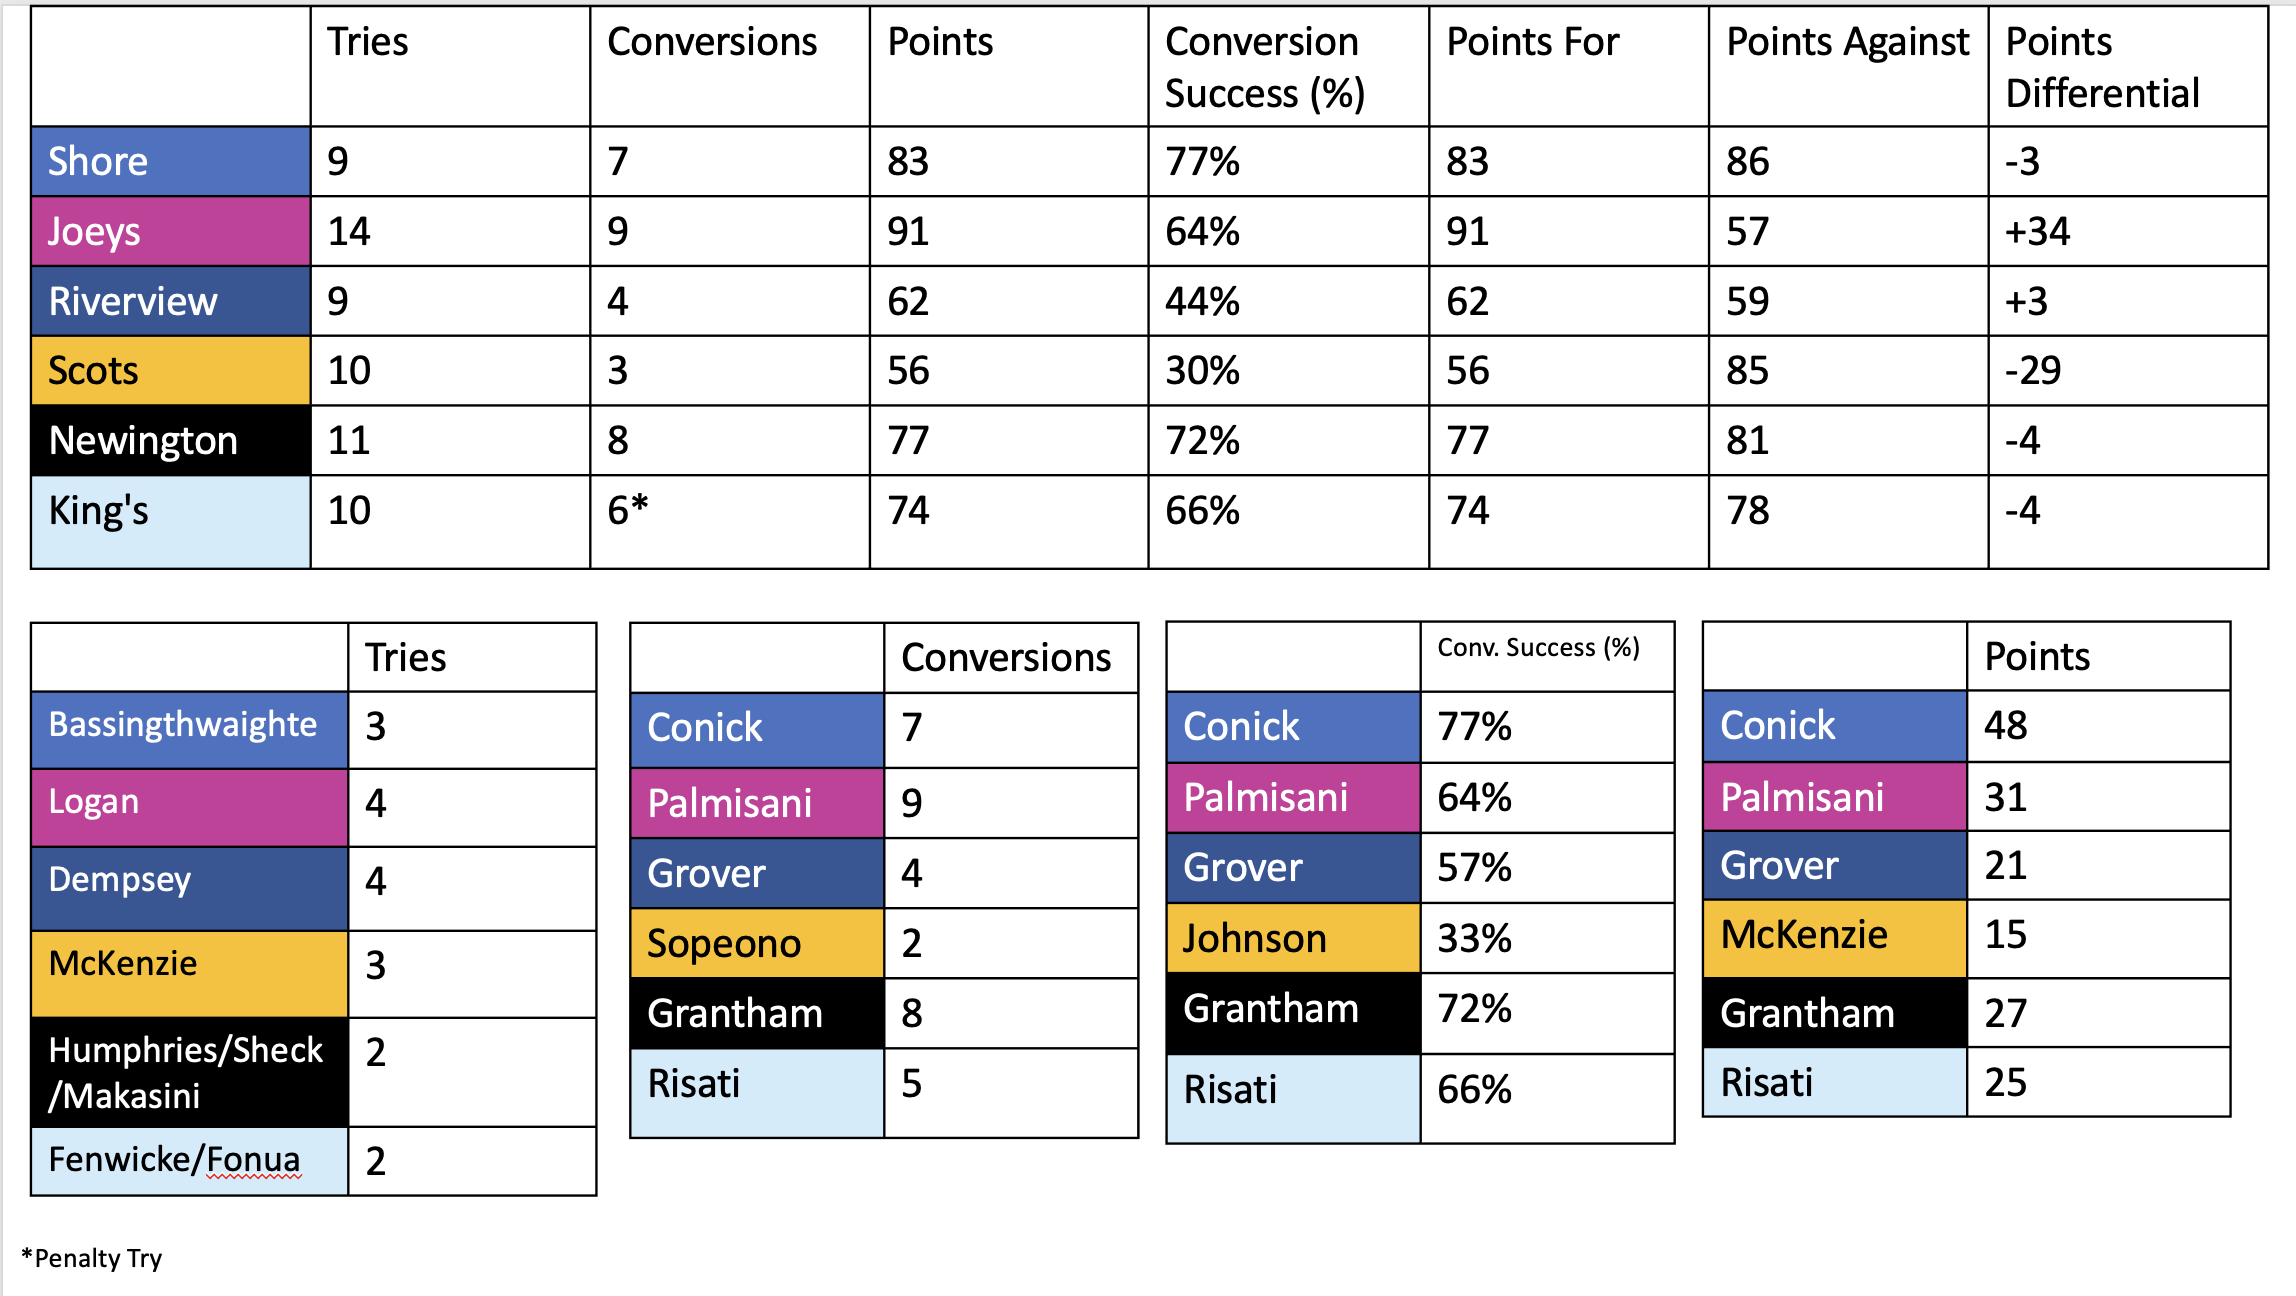Screen dimensions: 2296x1296
Task: Click the Shore team name cell
Action: [x=170, y=162]
